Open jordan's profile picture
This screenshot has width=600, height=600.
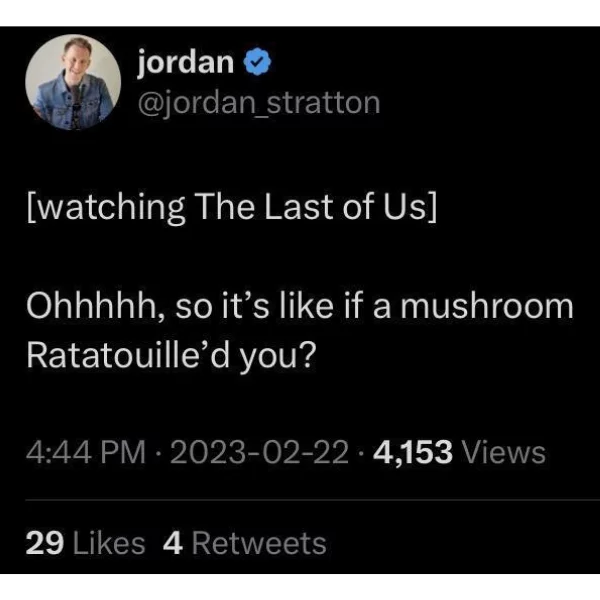[73, 82]
